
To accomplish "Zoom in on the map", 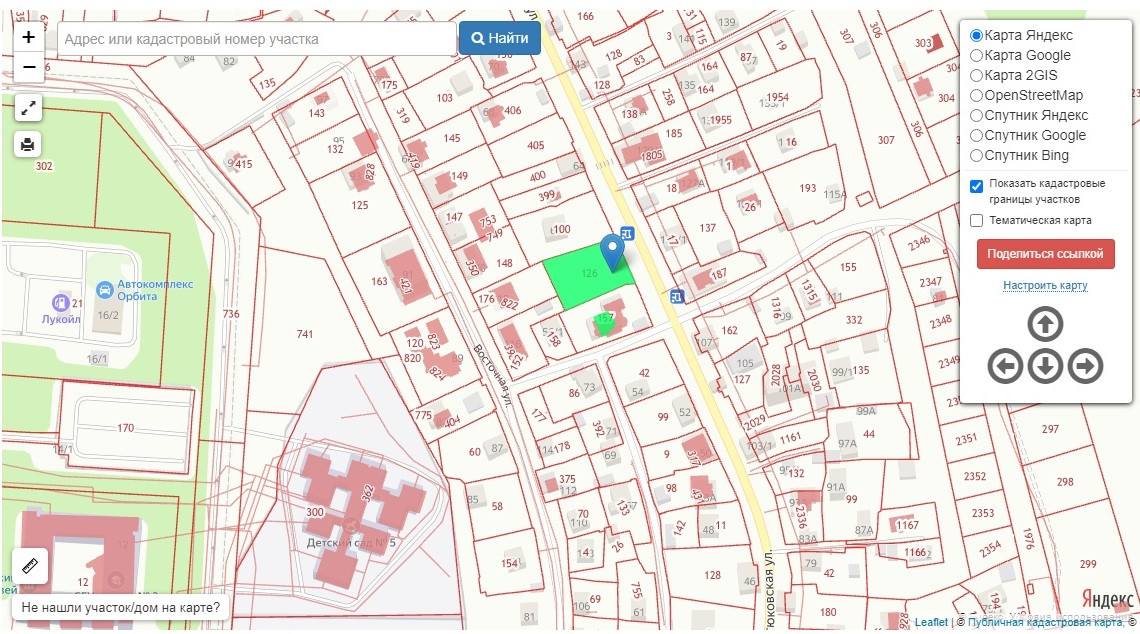I will click(28, 37).
